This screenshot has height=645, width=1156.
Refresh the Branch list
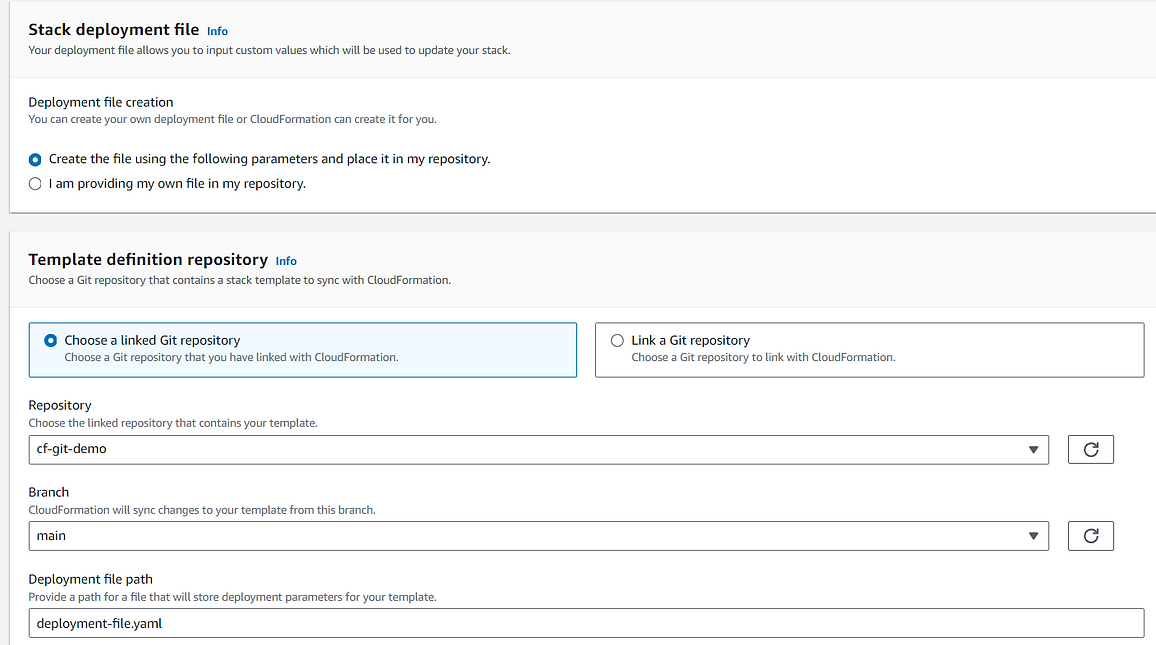point(1090,536)
